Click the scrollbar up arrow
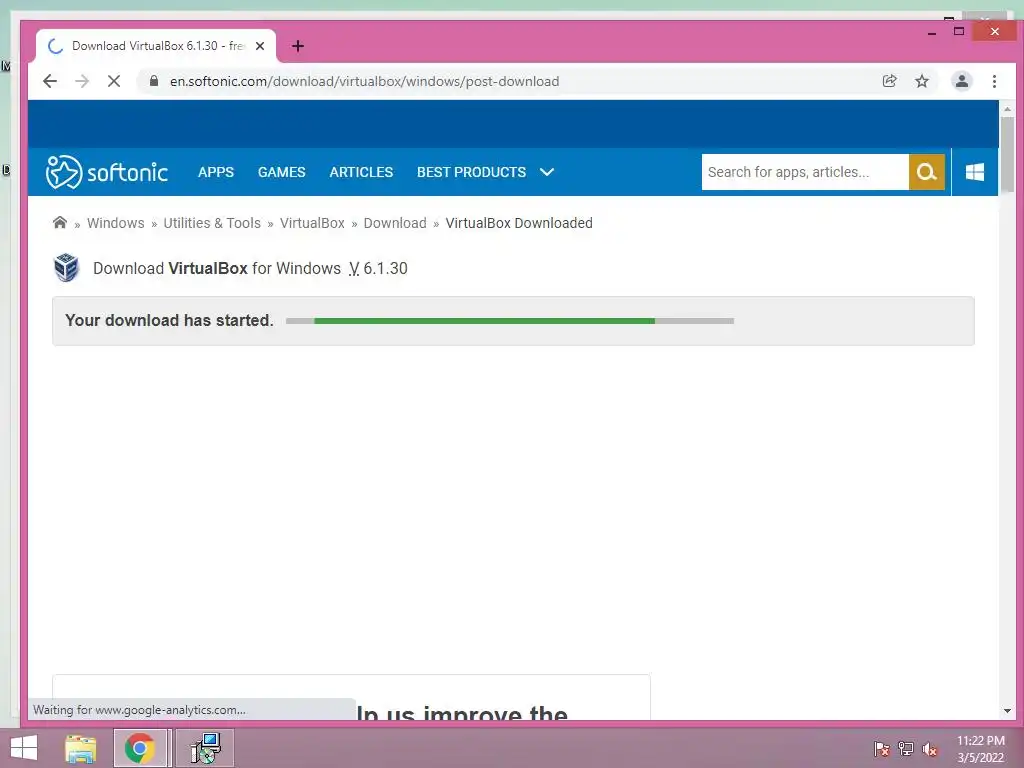Image resolution: width=1024 pixels, height=768 pixels. (1007, 109)
